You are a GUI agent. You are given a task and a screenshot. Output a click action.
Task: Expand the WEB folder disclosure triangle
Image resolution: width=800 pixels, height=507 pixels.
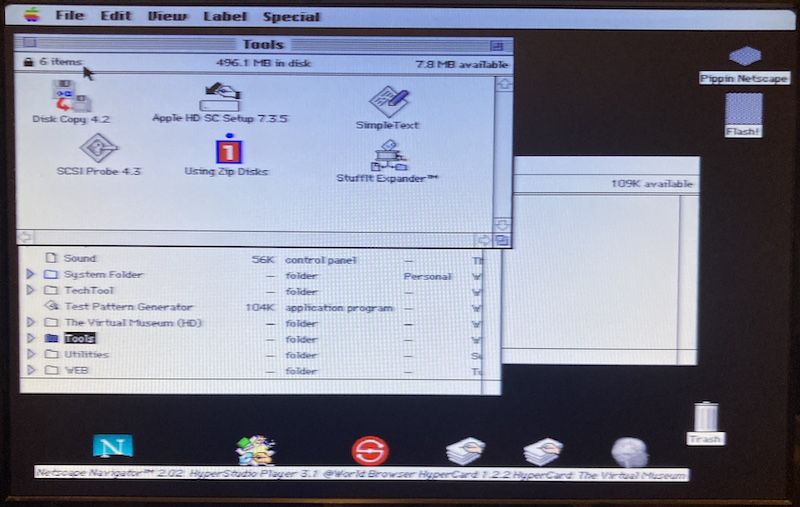click(x=31, y=370)
